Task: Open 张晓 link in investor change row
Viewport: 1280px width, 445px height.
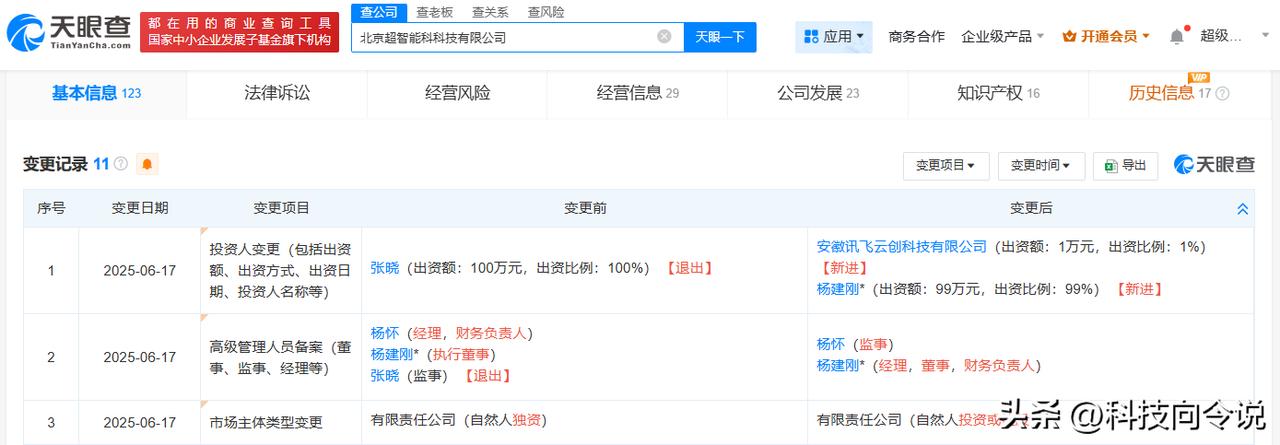Action: point(384,268)
